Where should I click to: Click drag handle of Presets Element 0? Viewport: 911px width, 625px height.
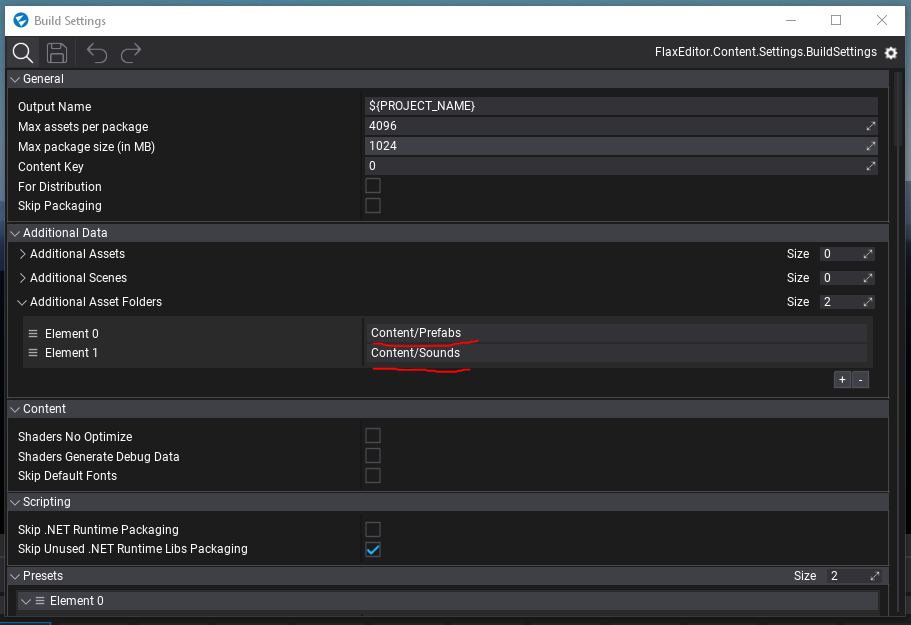[x=40, y=601]
